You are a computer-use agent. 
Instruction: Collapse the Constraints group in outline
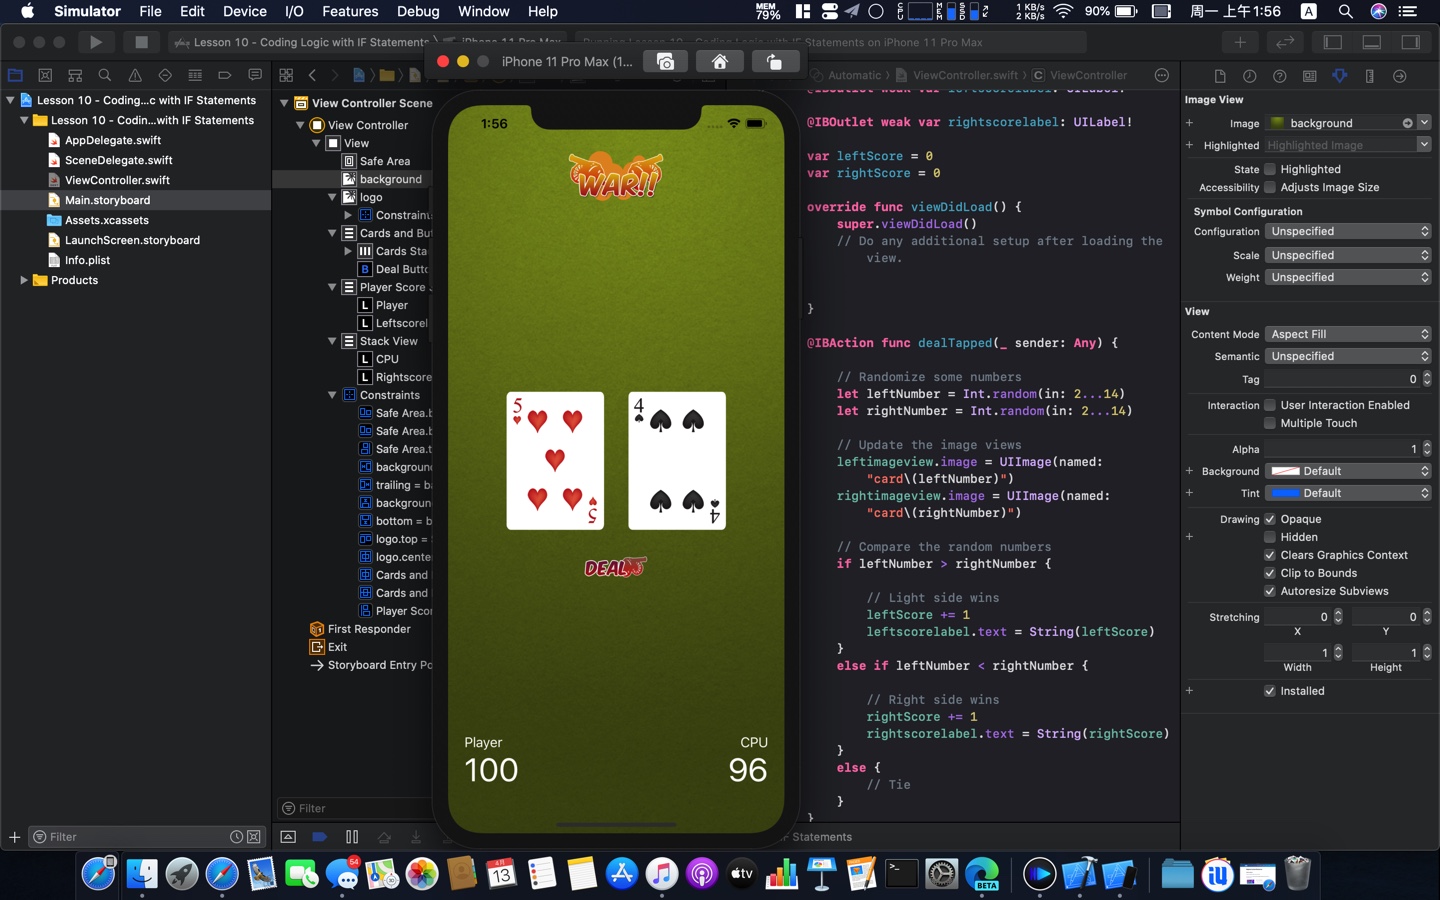[x=332, y=395]
